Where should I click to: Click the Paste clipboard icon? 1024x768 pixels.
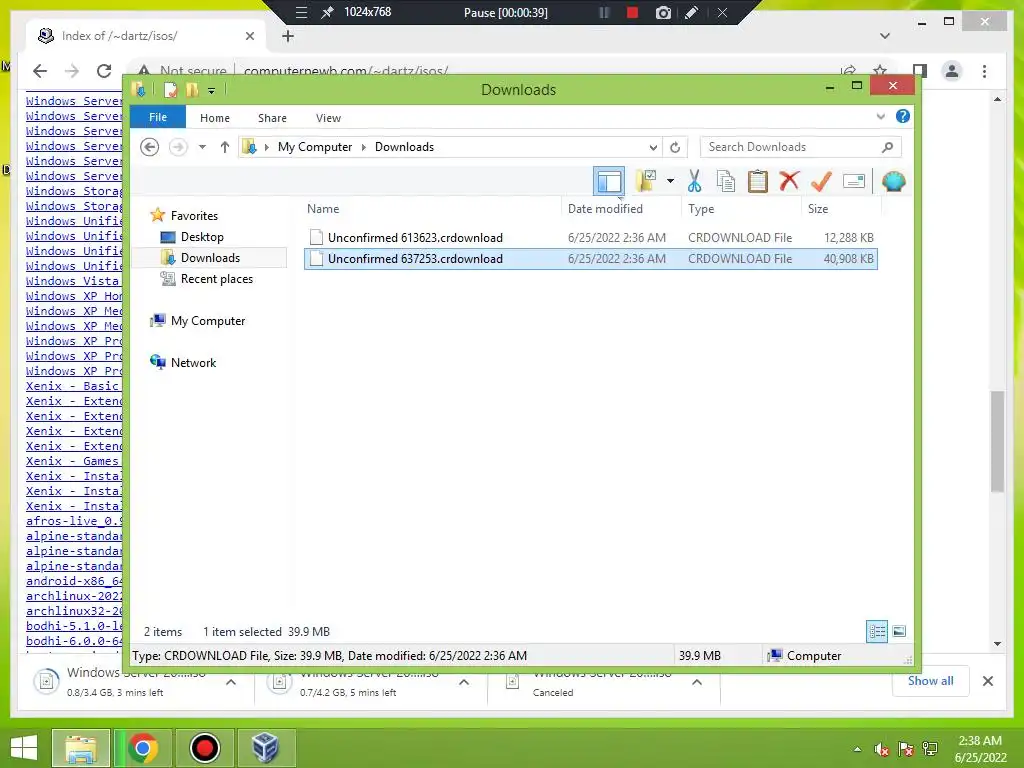pyautogui.click(x=758, y=181)
